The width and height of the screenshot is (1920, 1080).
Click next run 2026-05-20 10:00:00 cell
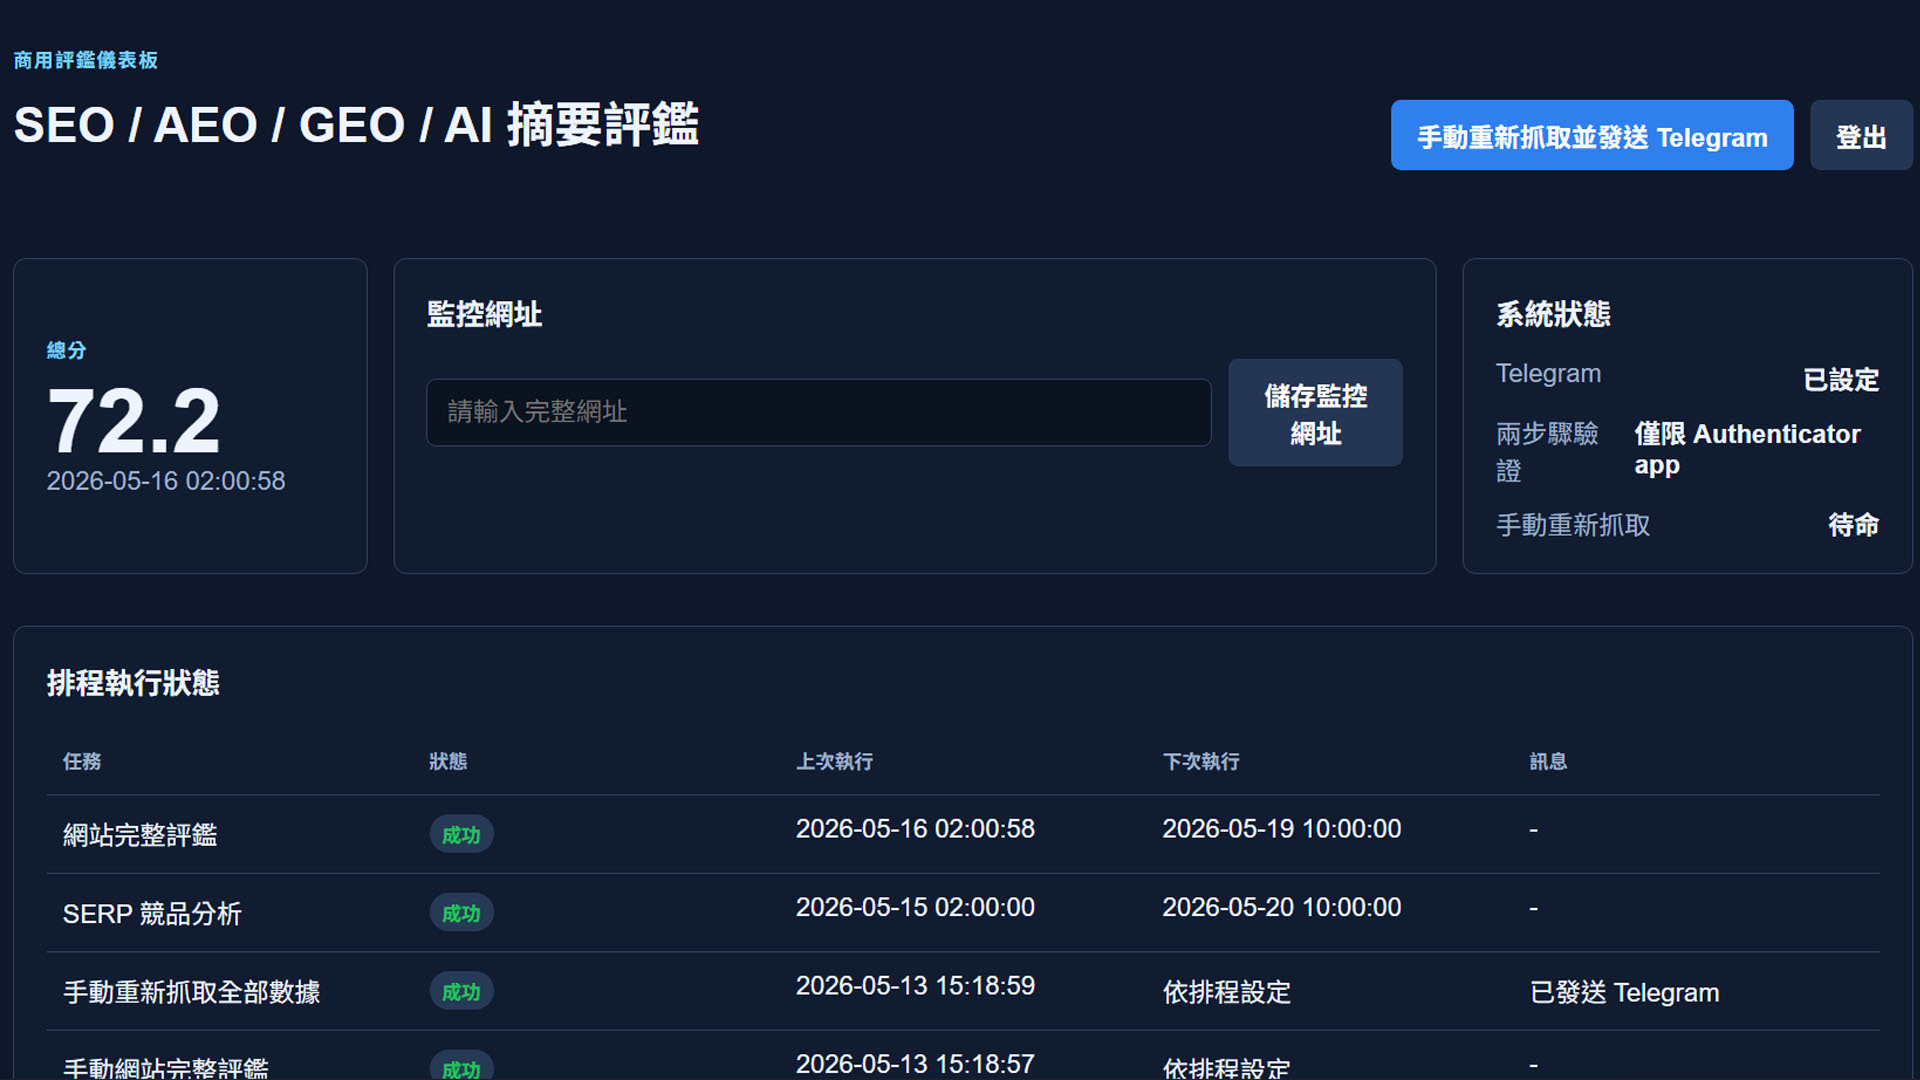click(1282, 907)
